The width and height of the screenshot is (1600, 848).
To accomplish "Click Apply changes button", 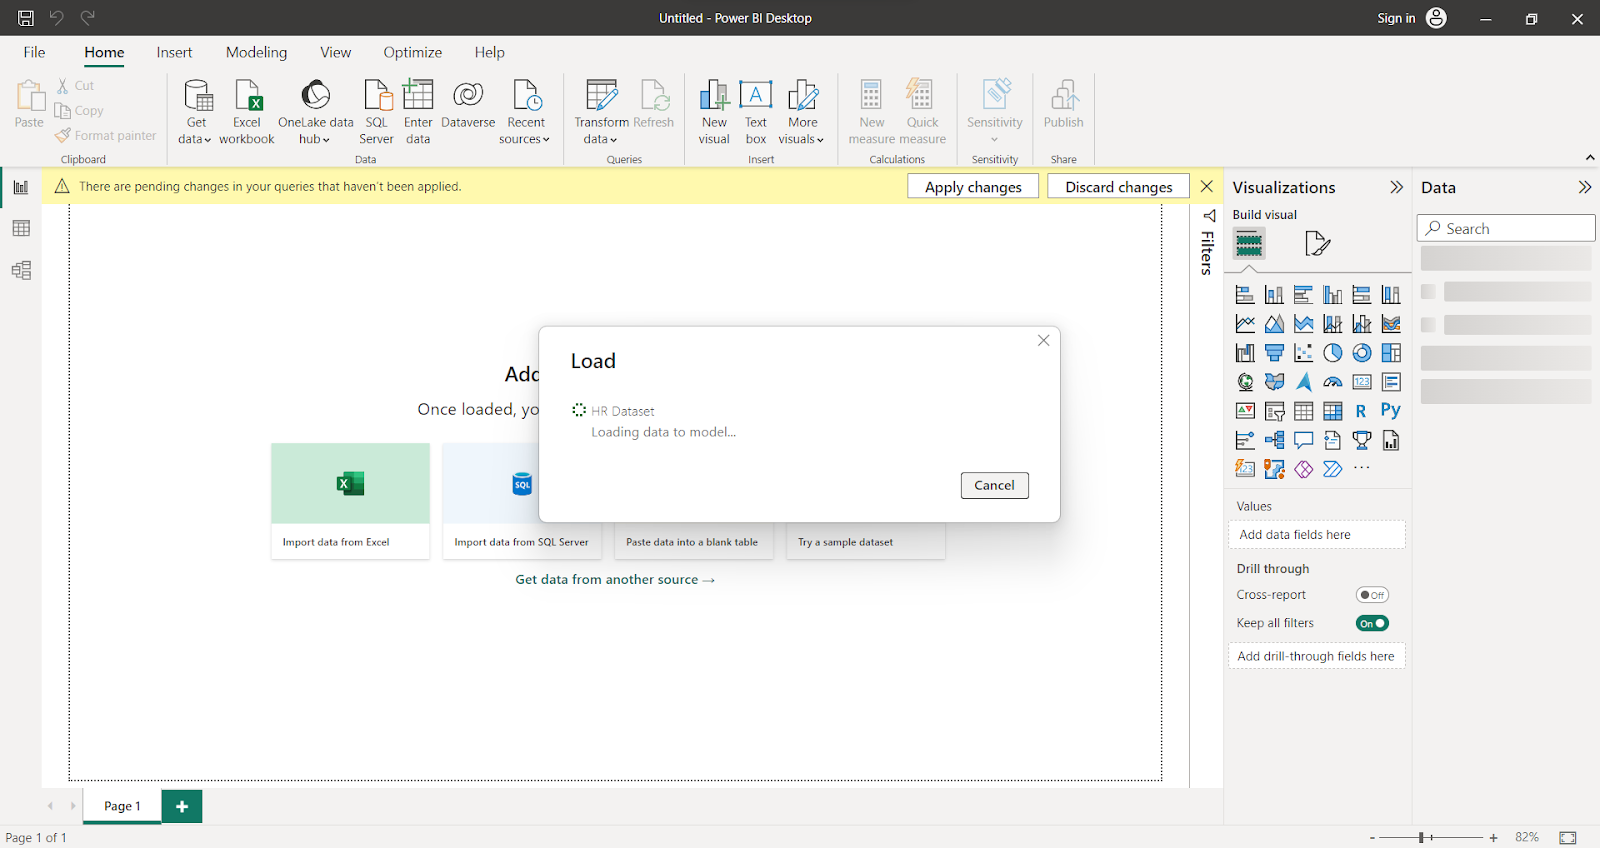I will point(973,187).
